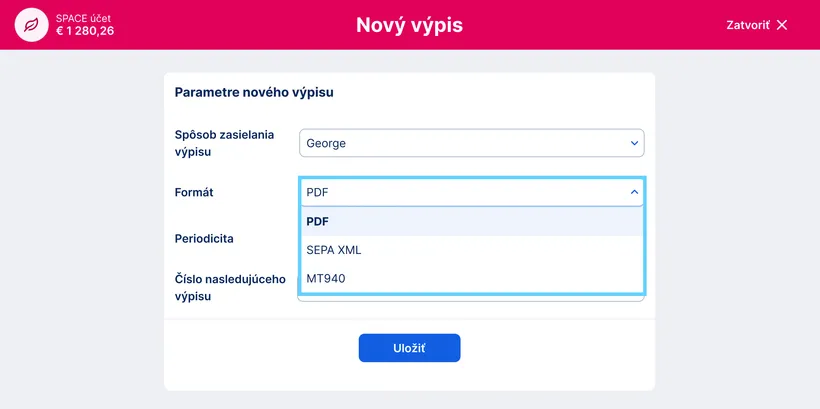Click the Spôsob zasielania výpisu label
This screenshot has height=409, width=820.
point(224,143)
